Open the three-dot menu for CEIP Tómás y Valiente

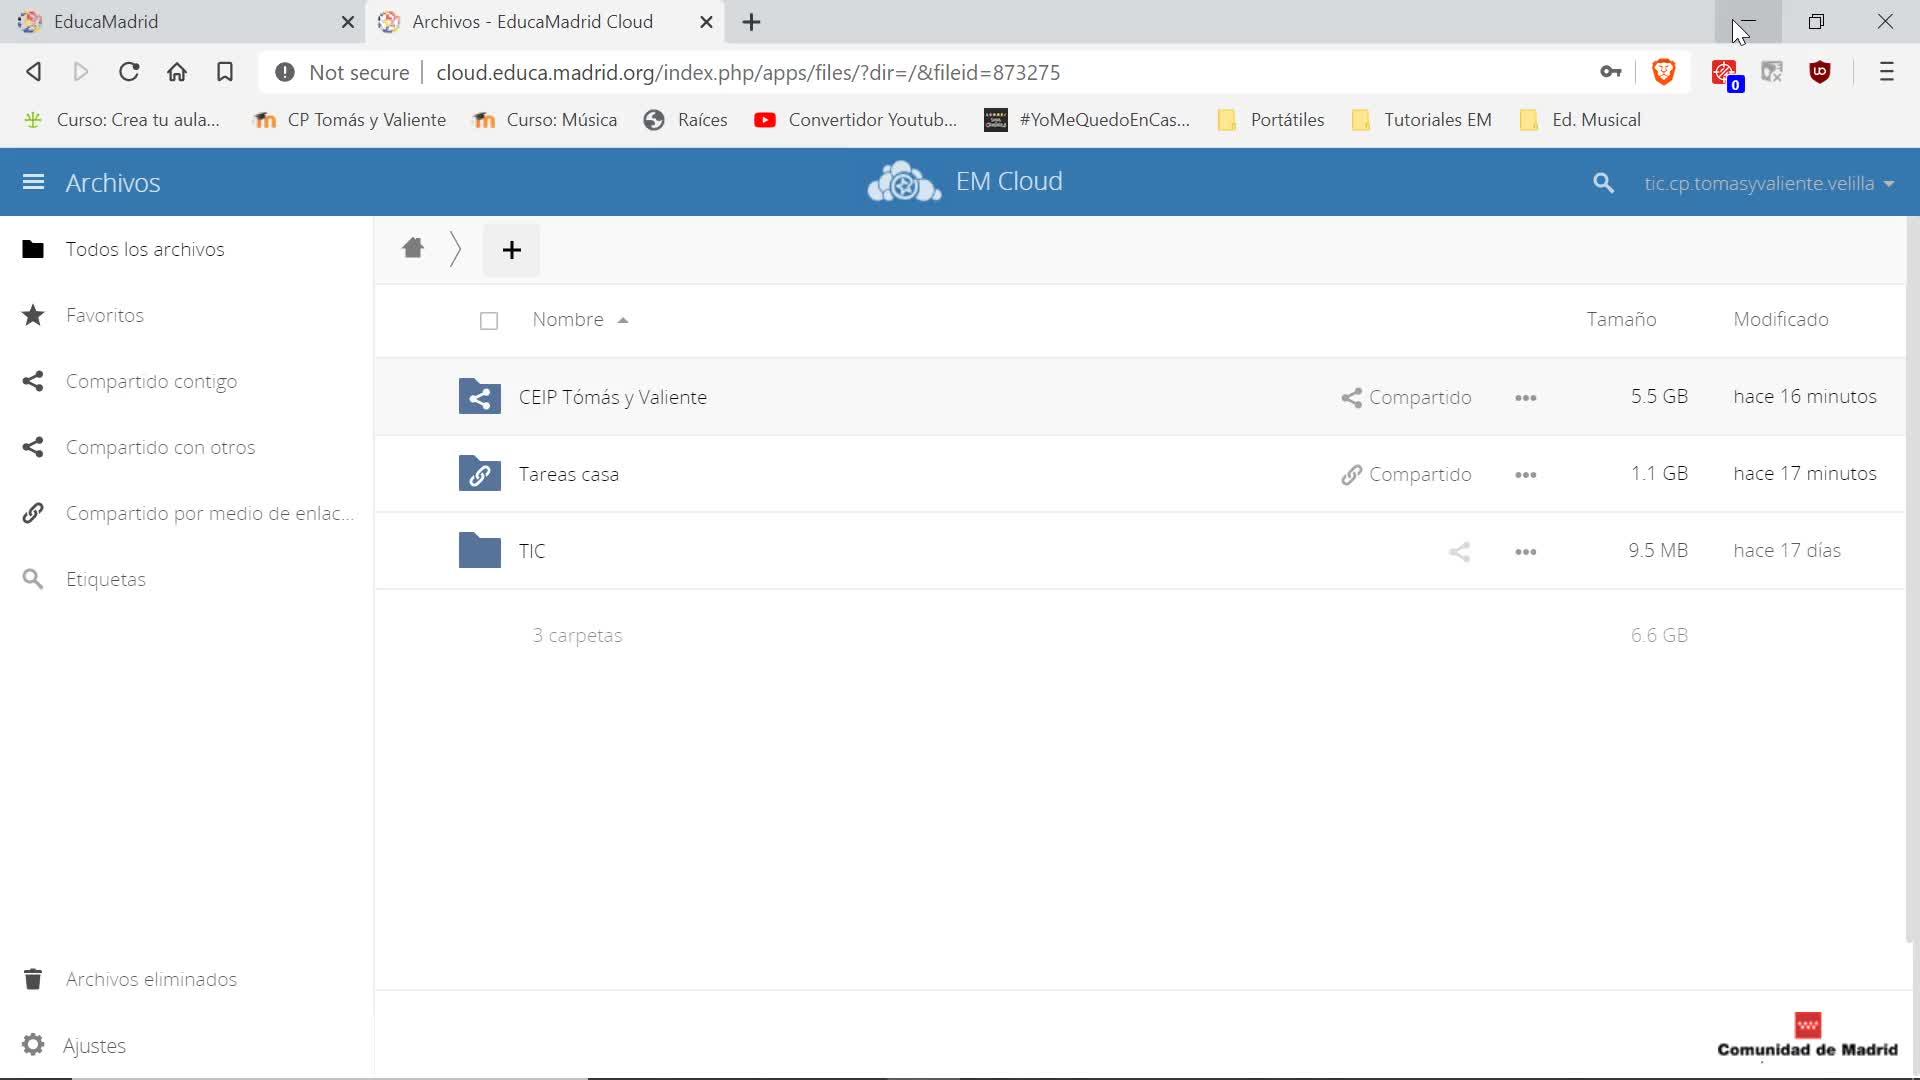coord(1525,398)
